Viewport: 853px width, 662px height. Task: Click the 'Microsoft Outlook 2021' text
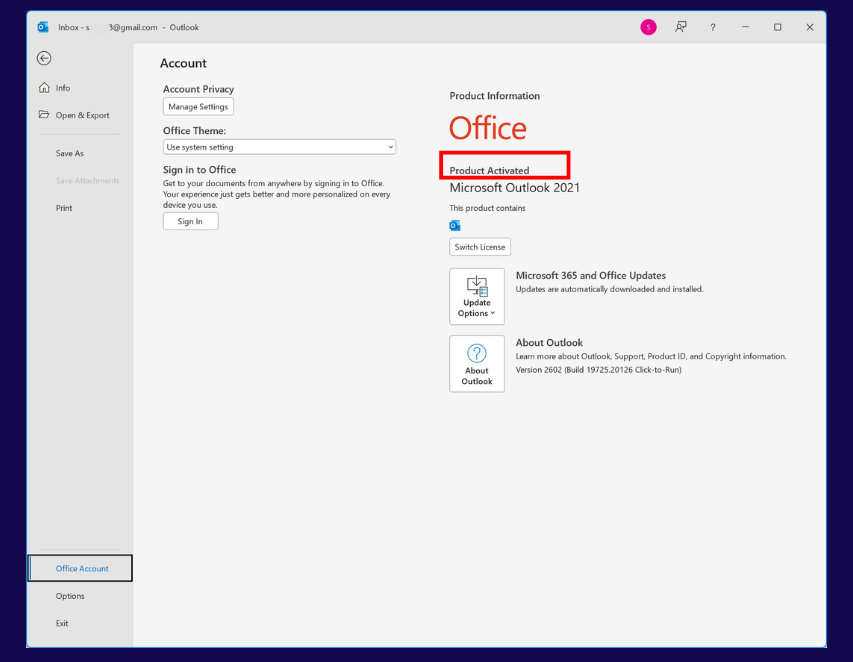[x=514, y=188]
